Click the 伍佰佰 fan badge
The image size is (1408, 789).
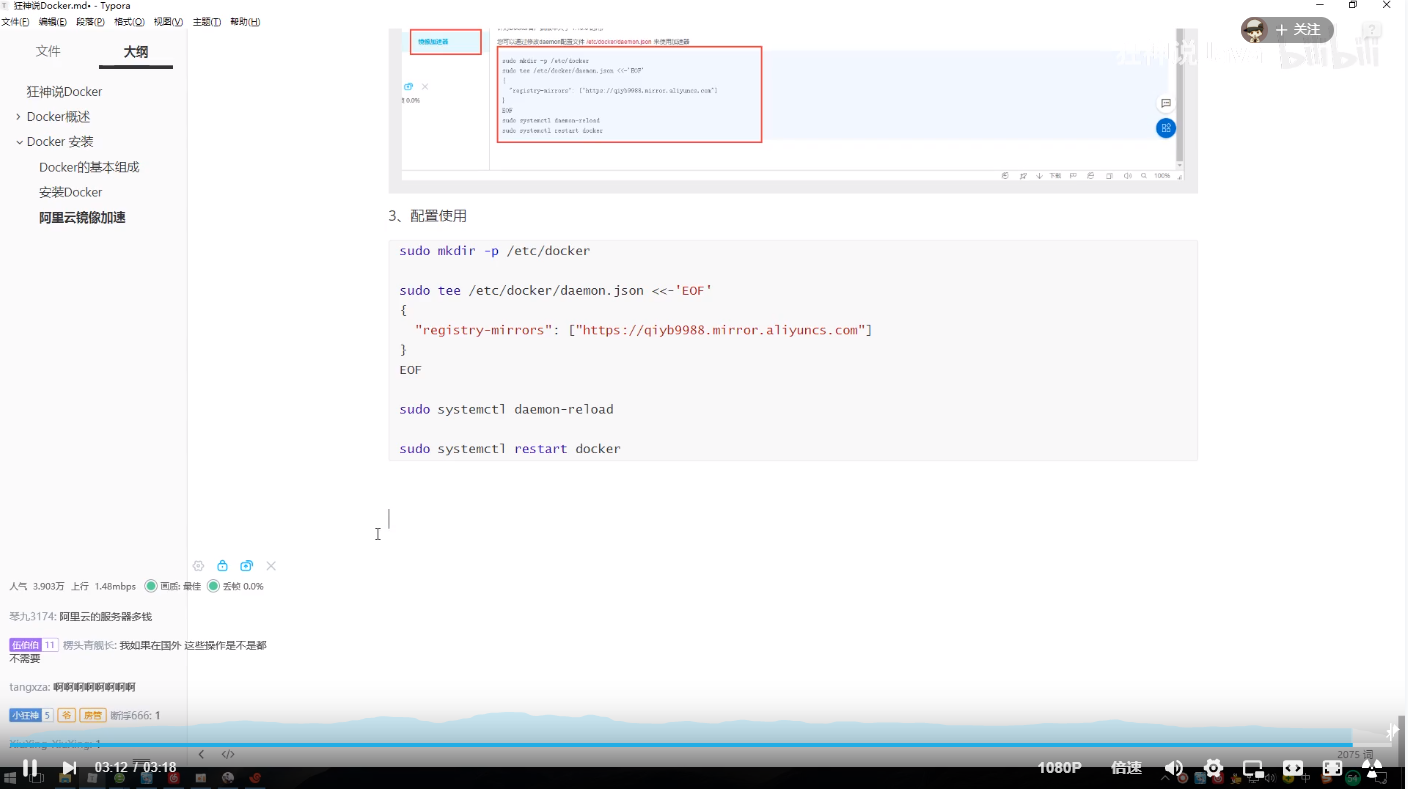(x=33, y=645)
